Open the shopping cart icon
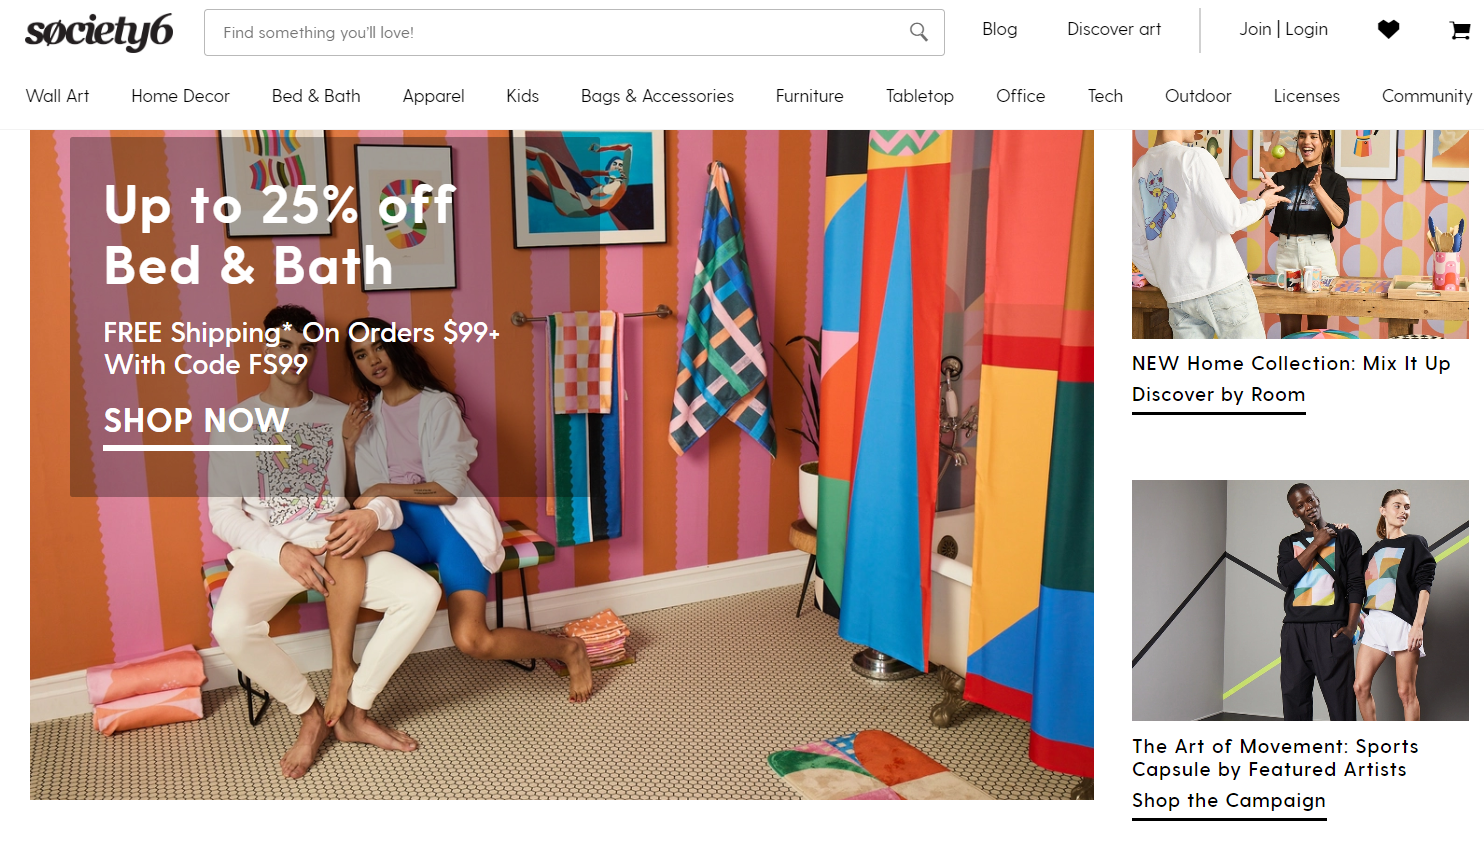The image size is (1484, 851). tap(1459, 30)
